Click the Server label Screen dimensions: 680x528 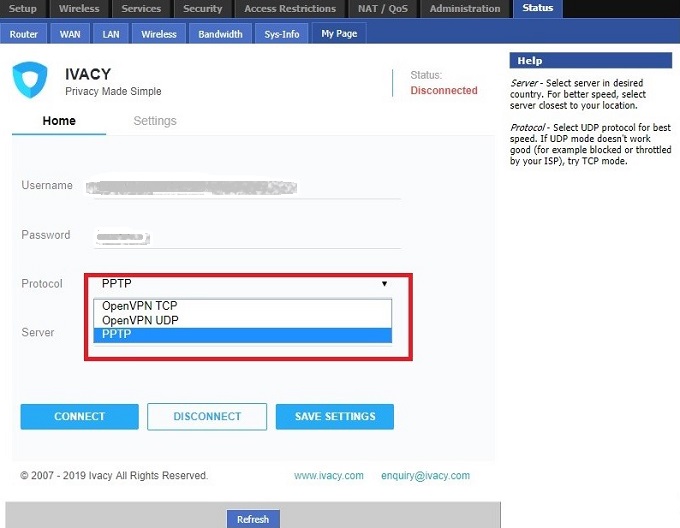38,332
